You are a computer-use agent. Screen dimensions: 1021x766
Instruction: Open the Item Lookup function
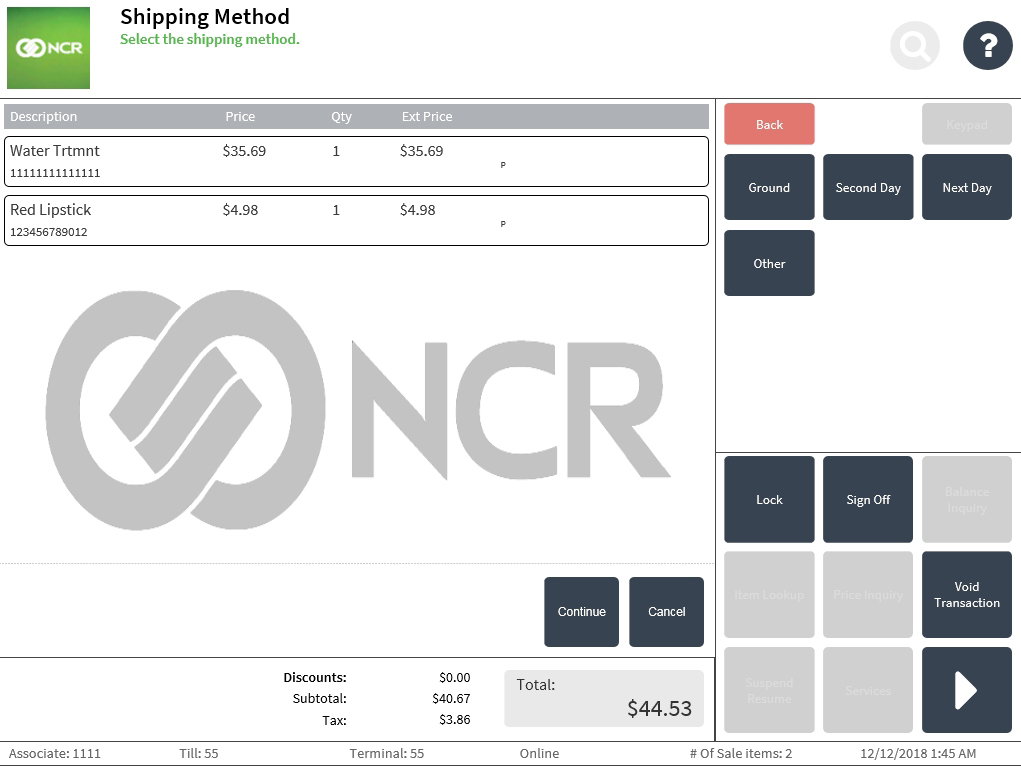point(769,595)
